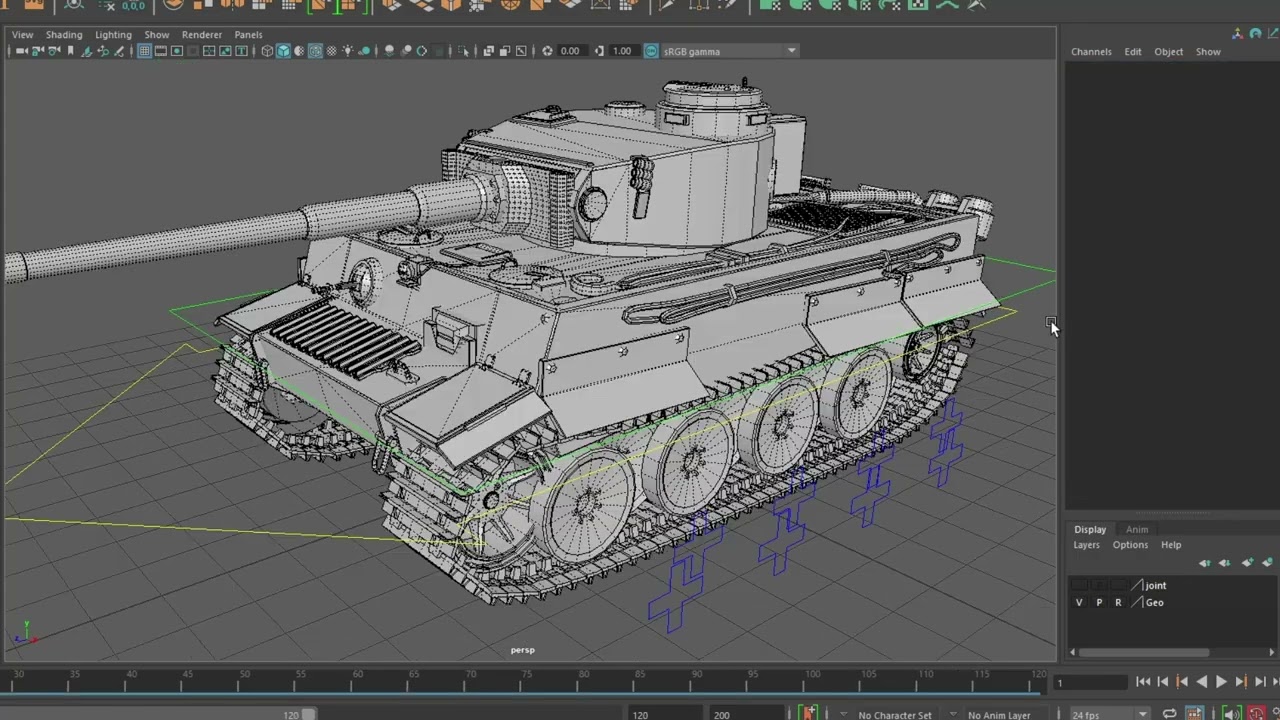
Task: Click the Move Layer Up icon
Action: (1205, 563)
